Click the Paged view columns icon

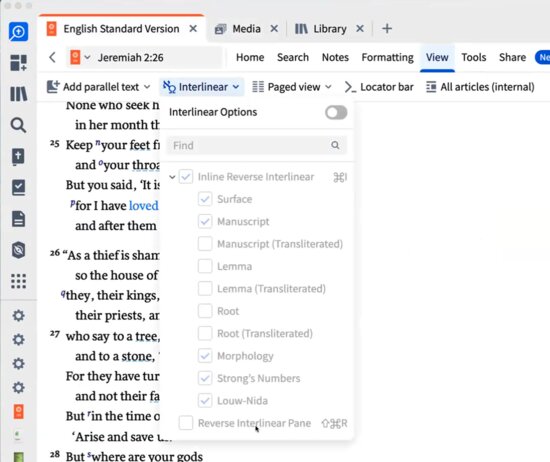258,87
